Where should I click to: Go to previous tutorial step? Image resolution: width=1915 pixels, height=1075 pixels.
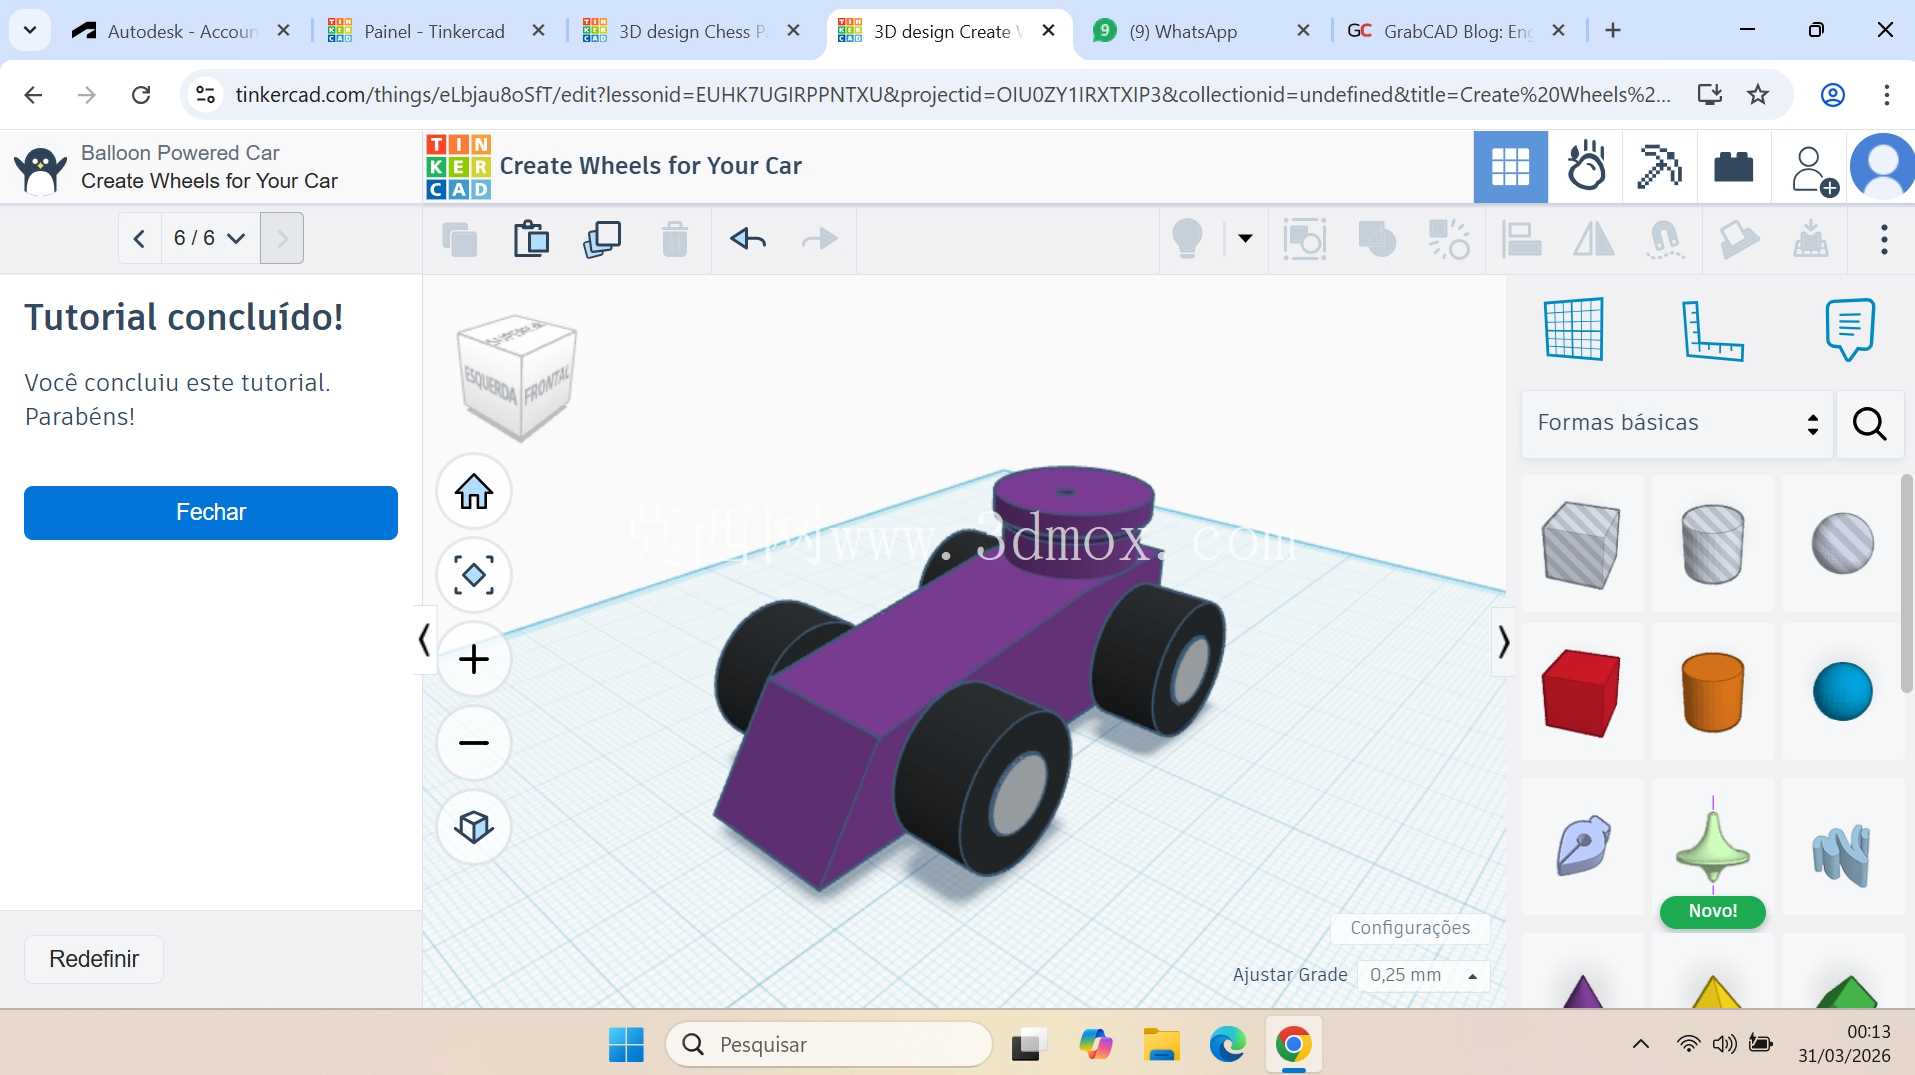point(139,238)
